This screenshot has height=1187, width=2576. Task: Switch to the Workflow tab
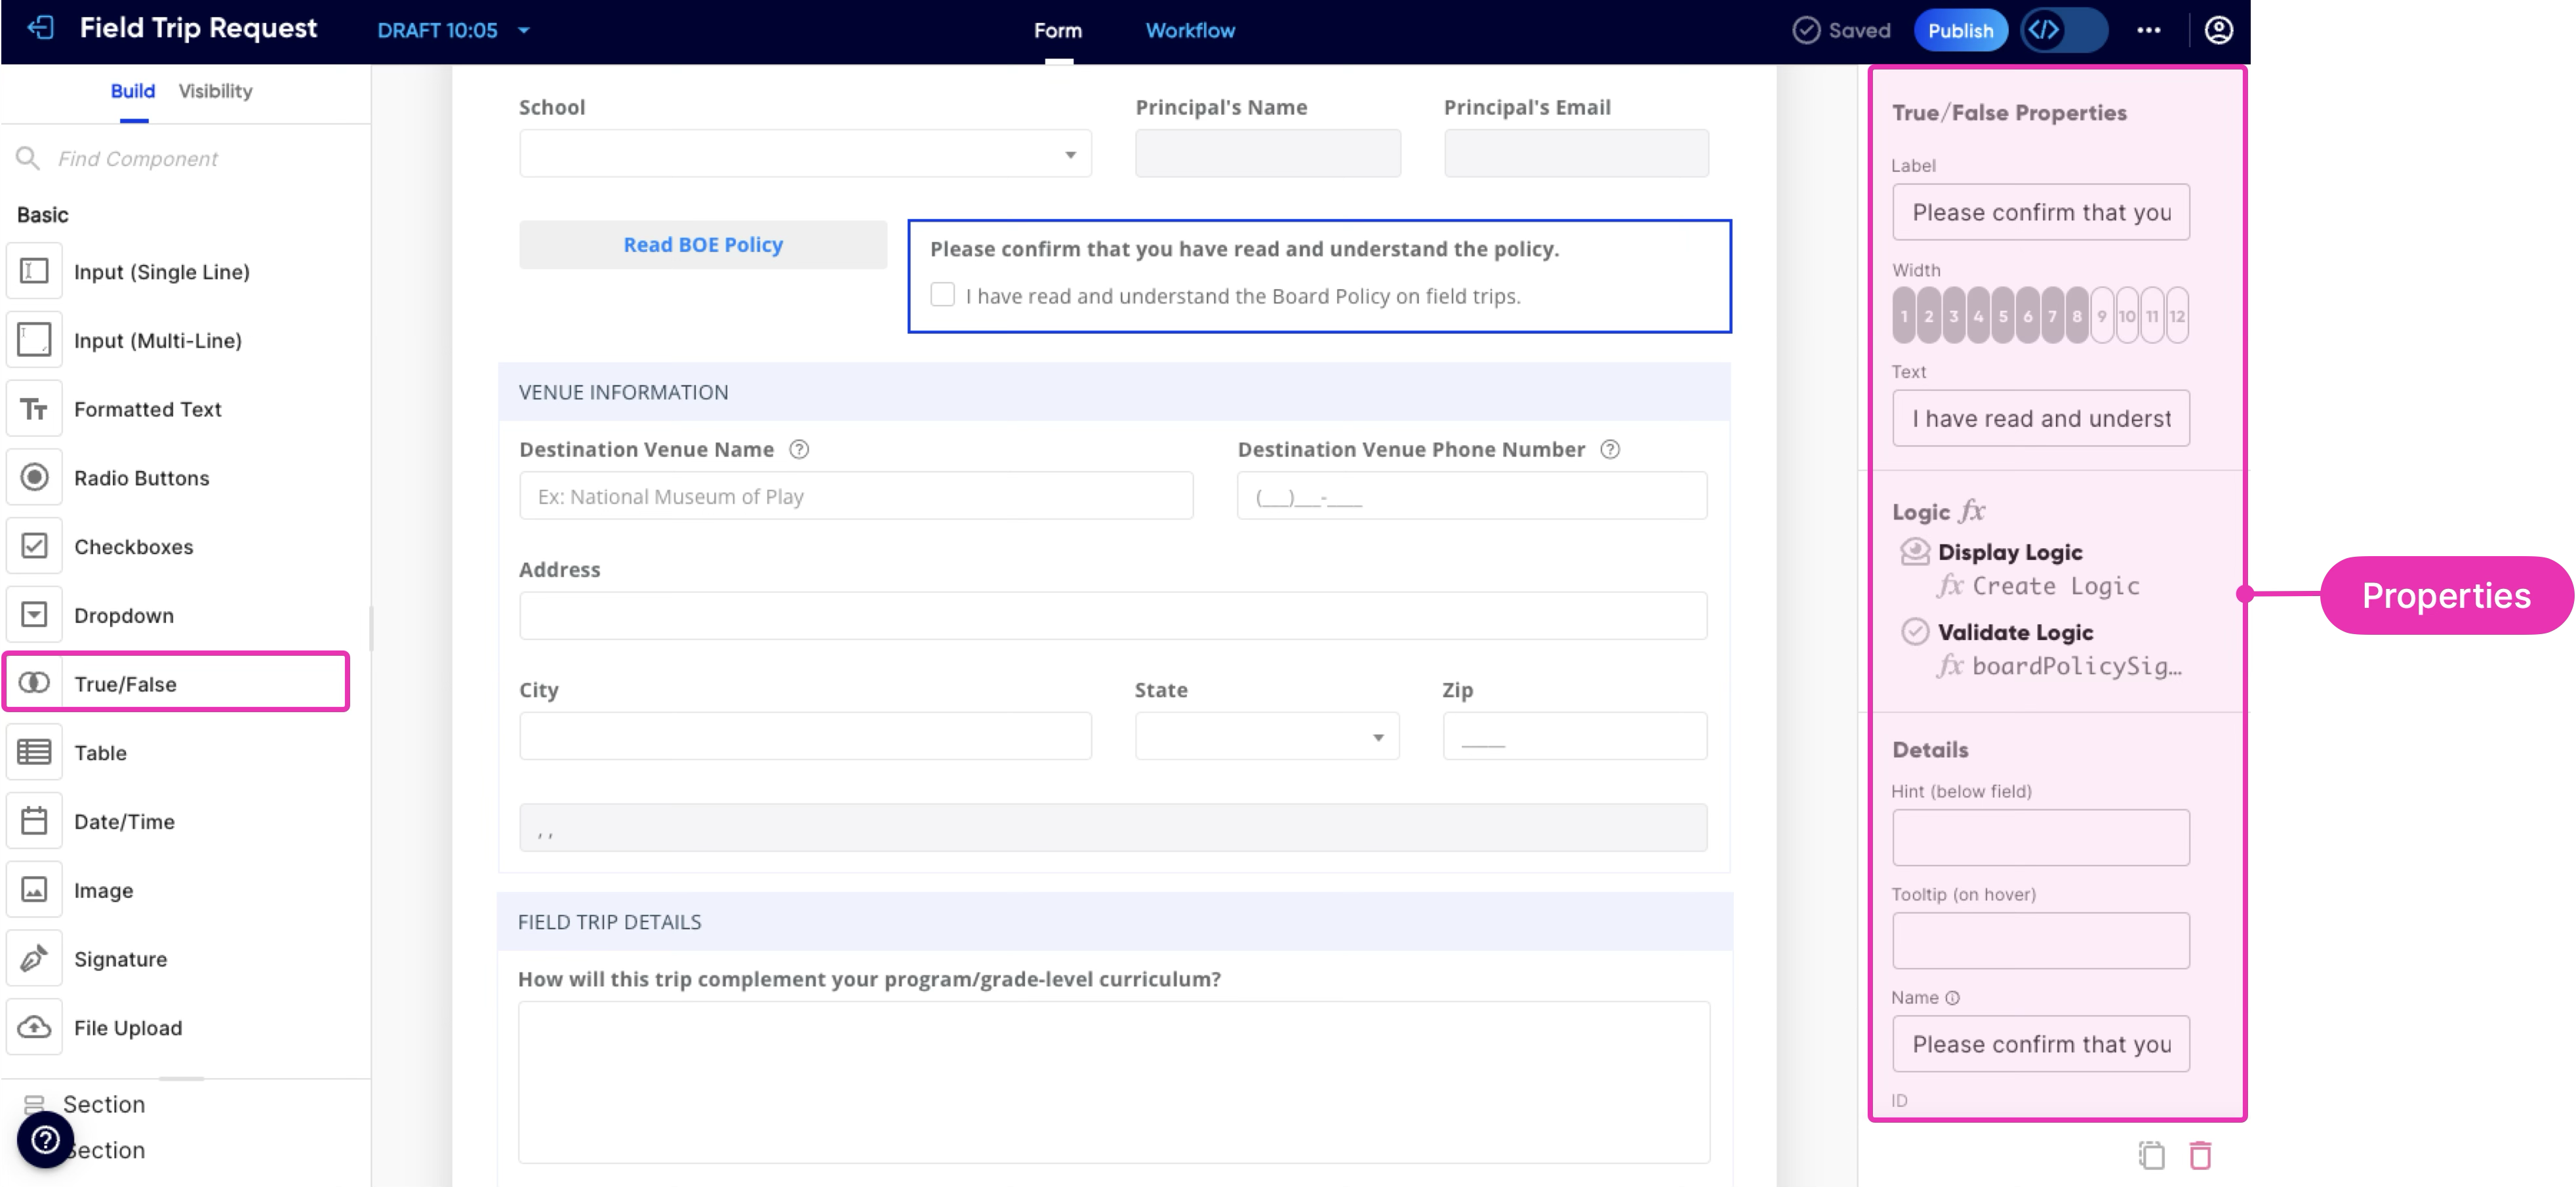coord(1189,30)
